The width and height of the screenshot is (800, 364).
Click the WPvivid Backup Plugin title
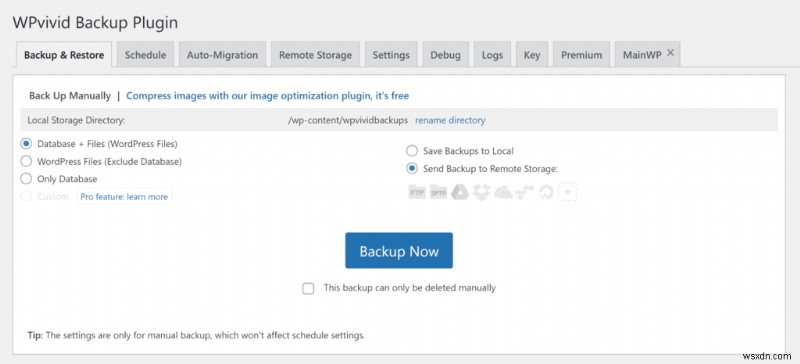pyautogui.click(x=95, y=22)
